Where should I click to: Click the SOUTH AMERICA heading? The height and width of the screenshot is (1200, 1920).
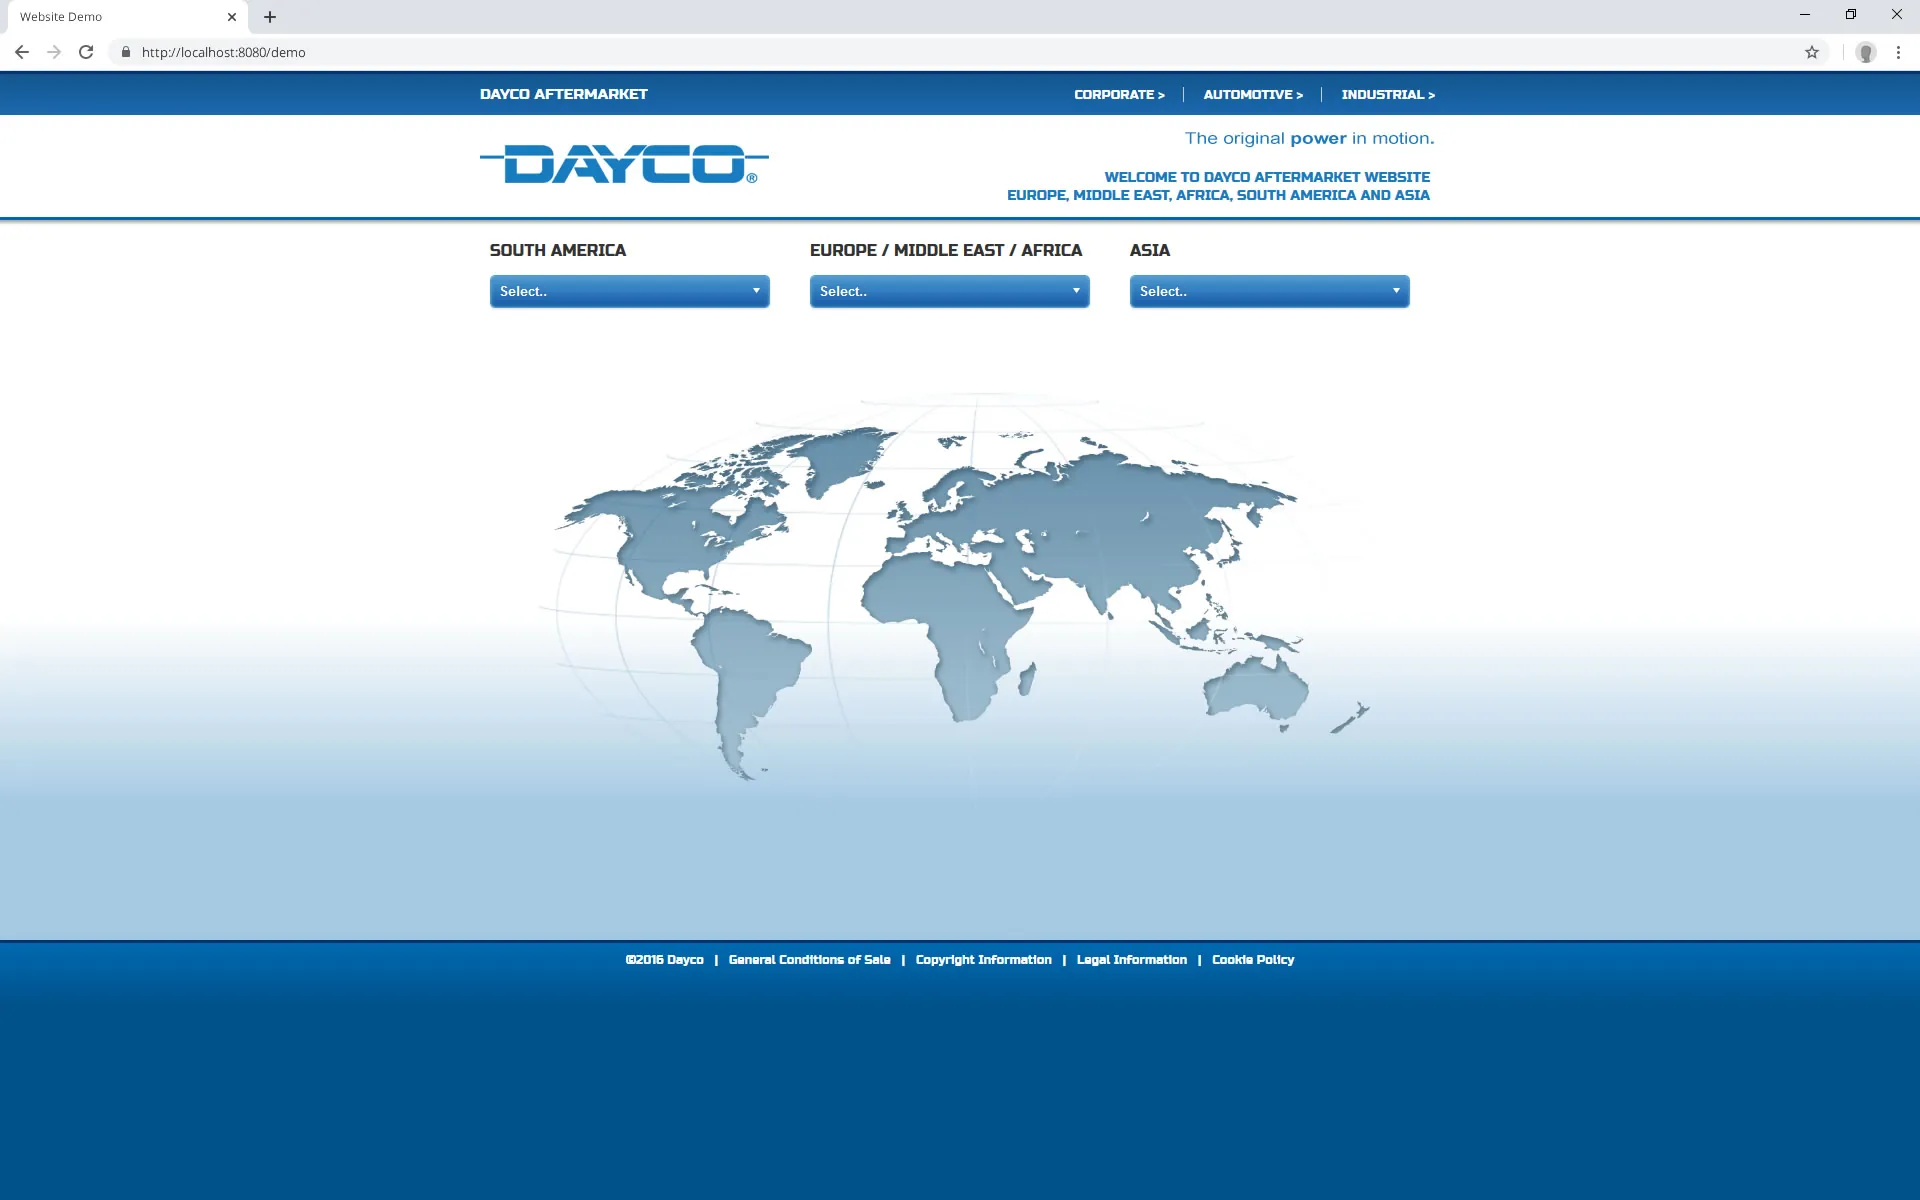[558, 250]
